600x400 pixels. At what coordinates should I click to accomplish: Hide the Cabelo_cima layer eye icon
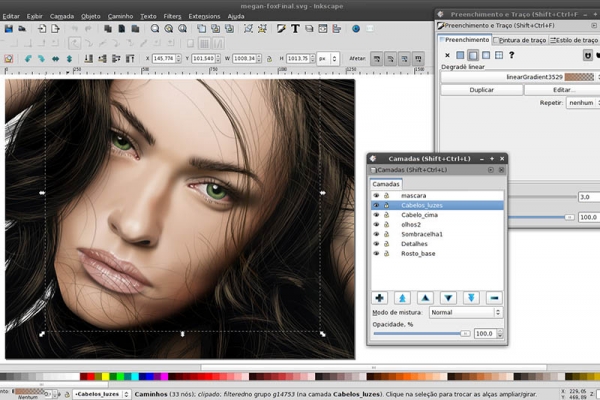pyautogui.click(x=376, y=215)
